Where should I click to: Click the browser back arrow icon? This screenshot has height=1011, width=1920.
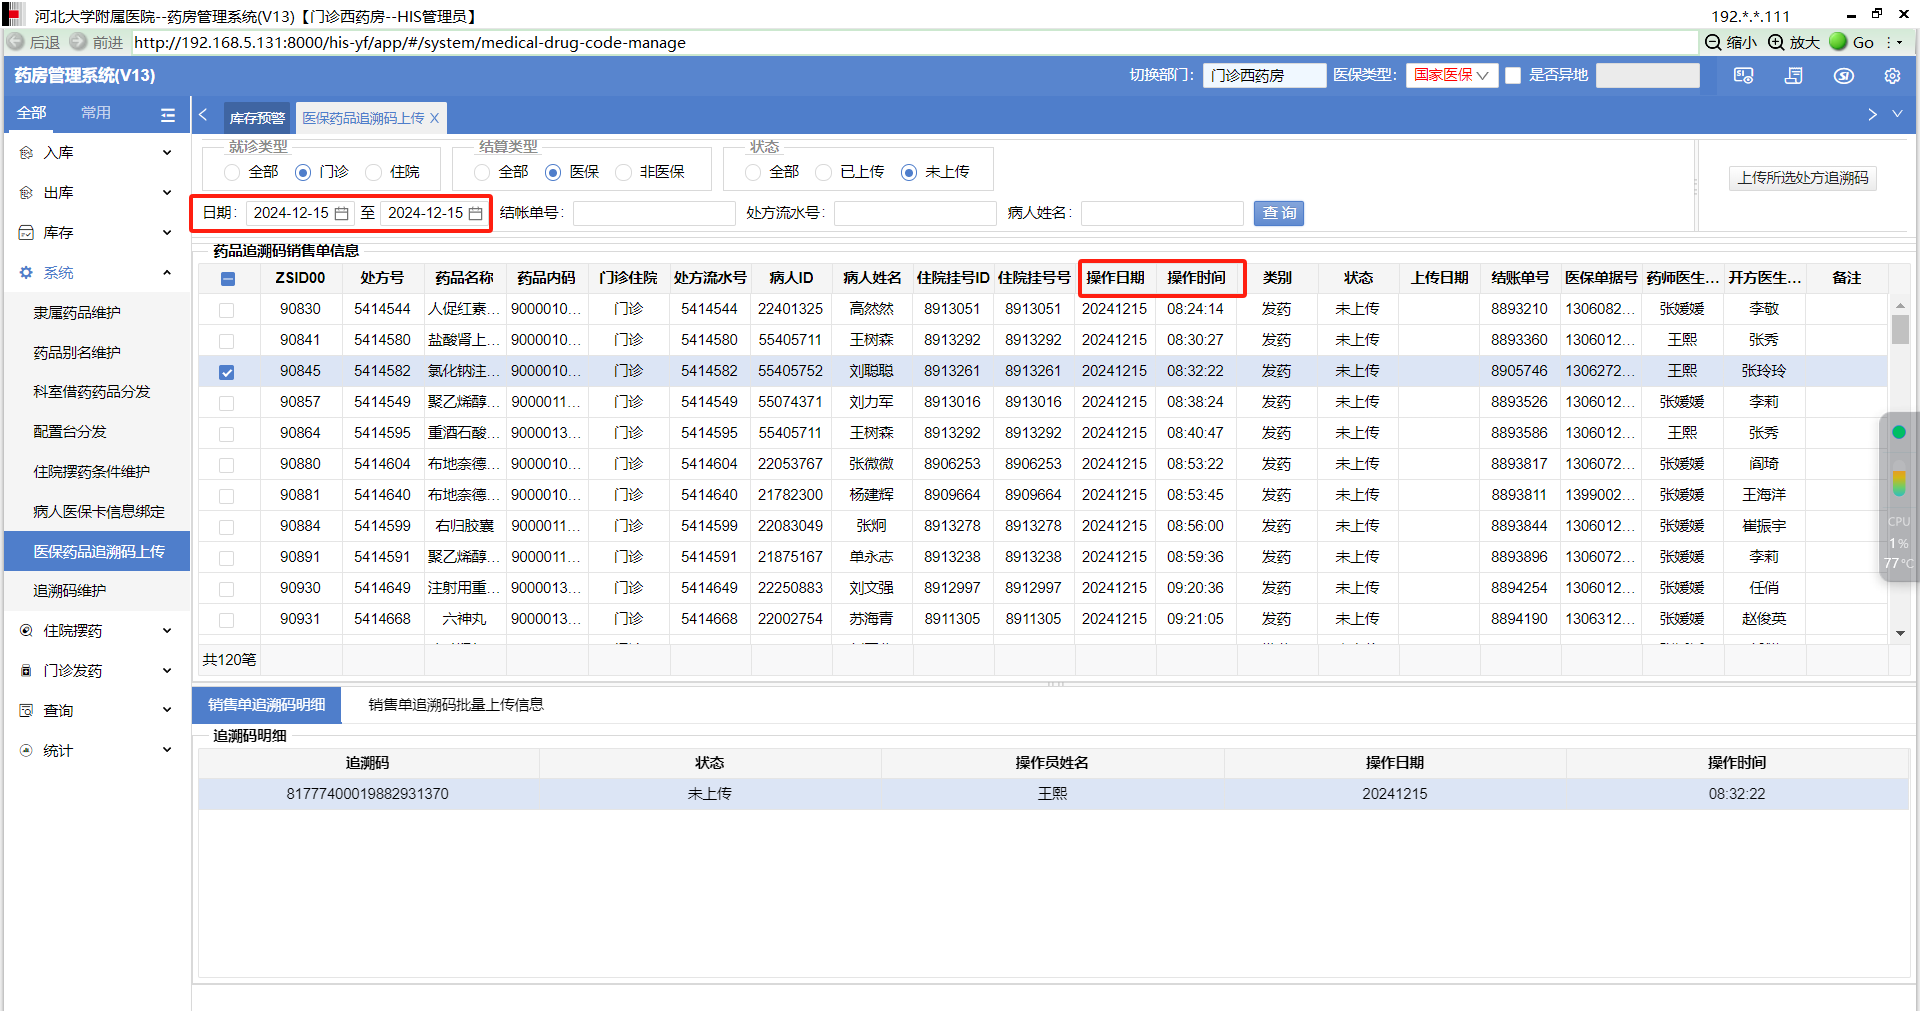tap(16, 42)
